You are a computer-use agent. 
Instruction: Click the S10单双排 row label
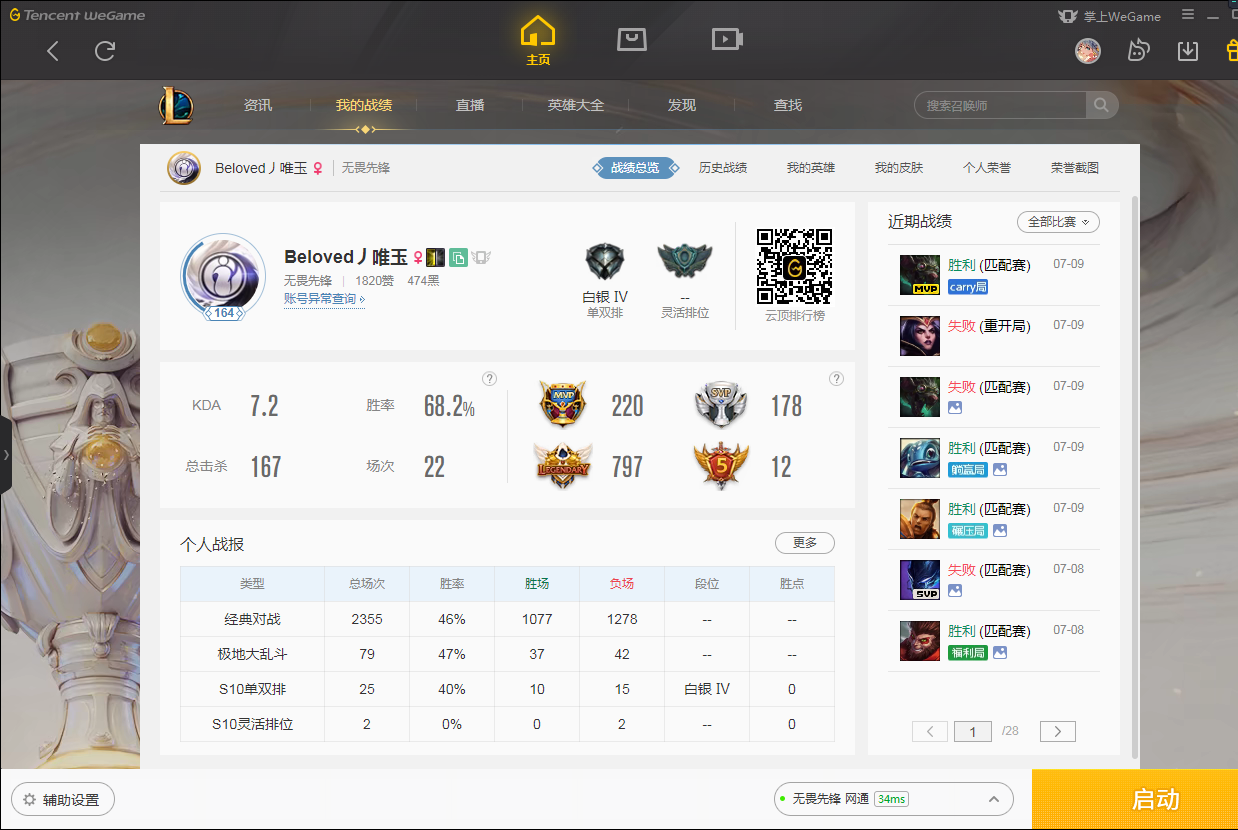[x=252, y=689]
